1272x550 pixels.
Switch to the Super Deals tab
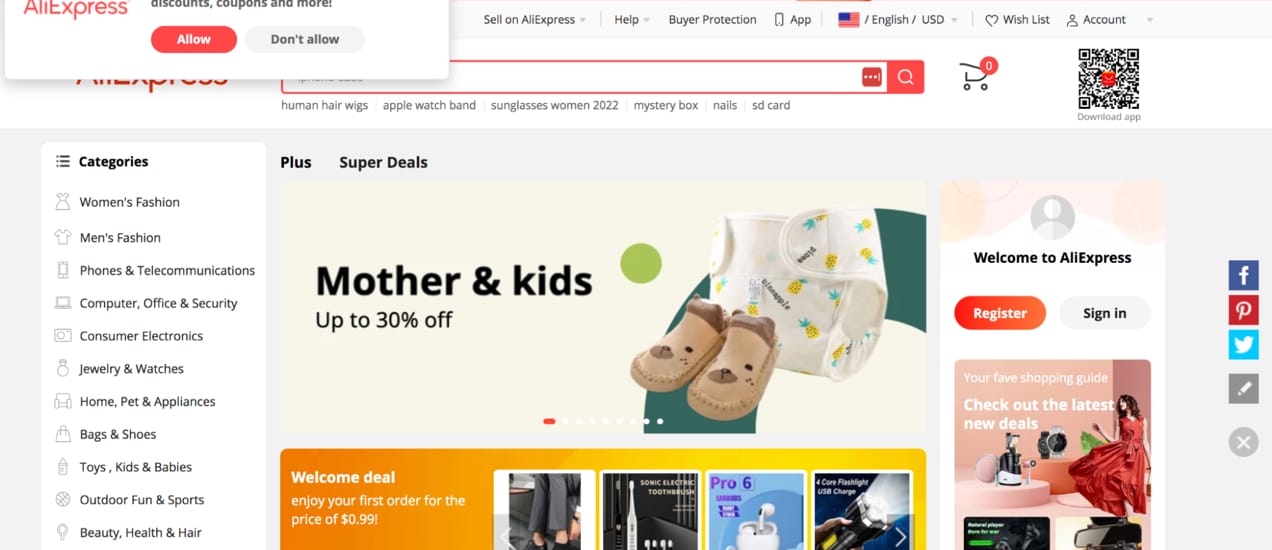[x=383, y=162]
